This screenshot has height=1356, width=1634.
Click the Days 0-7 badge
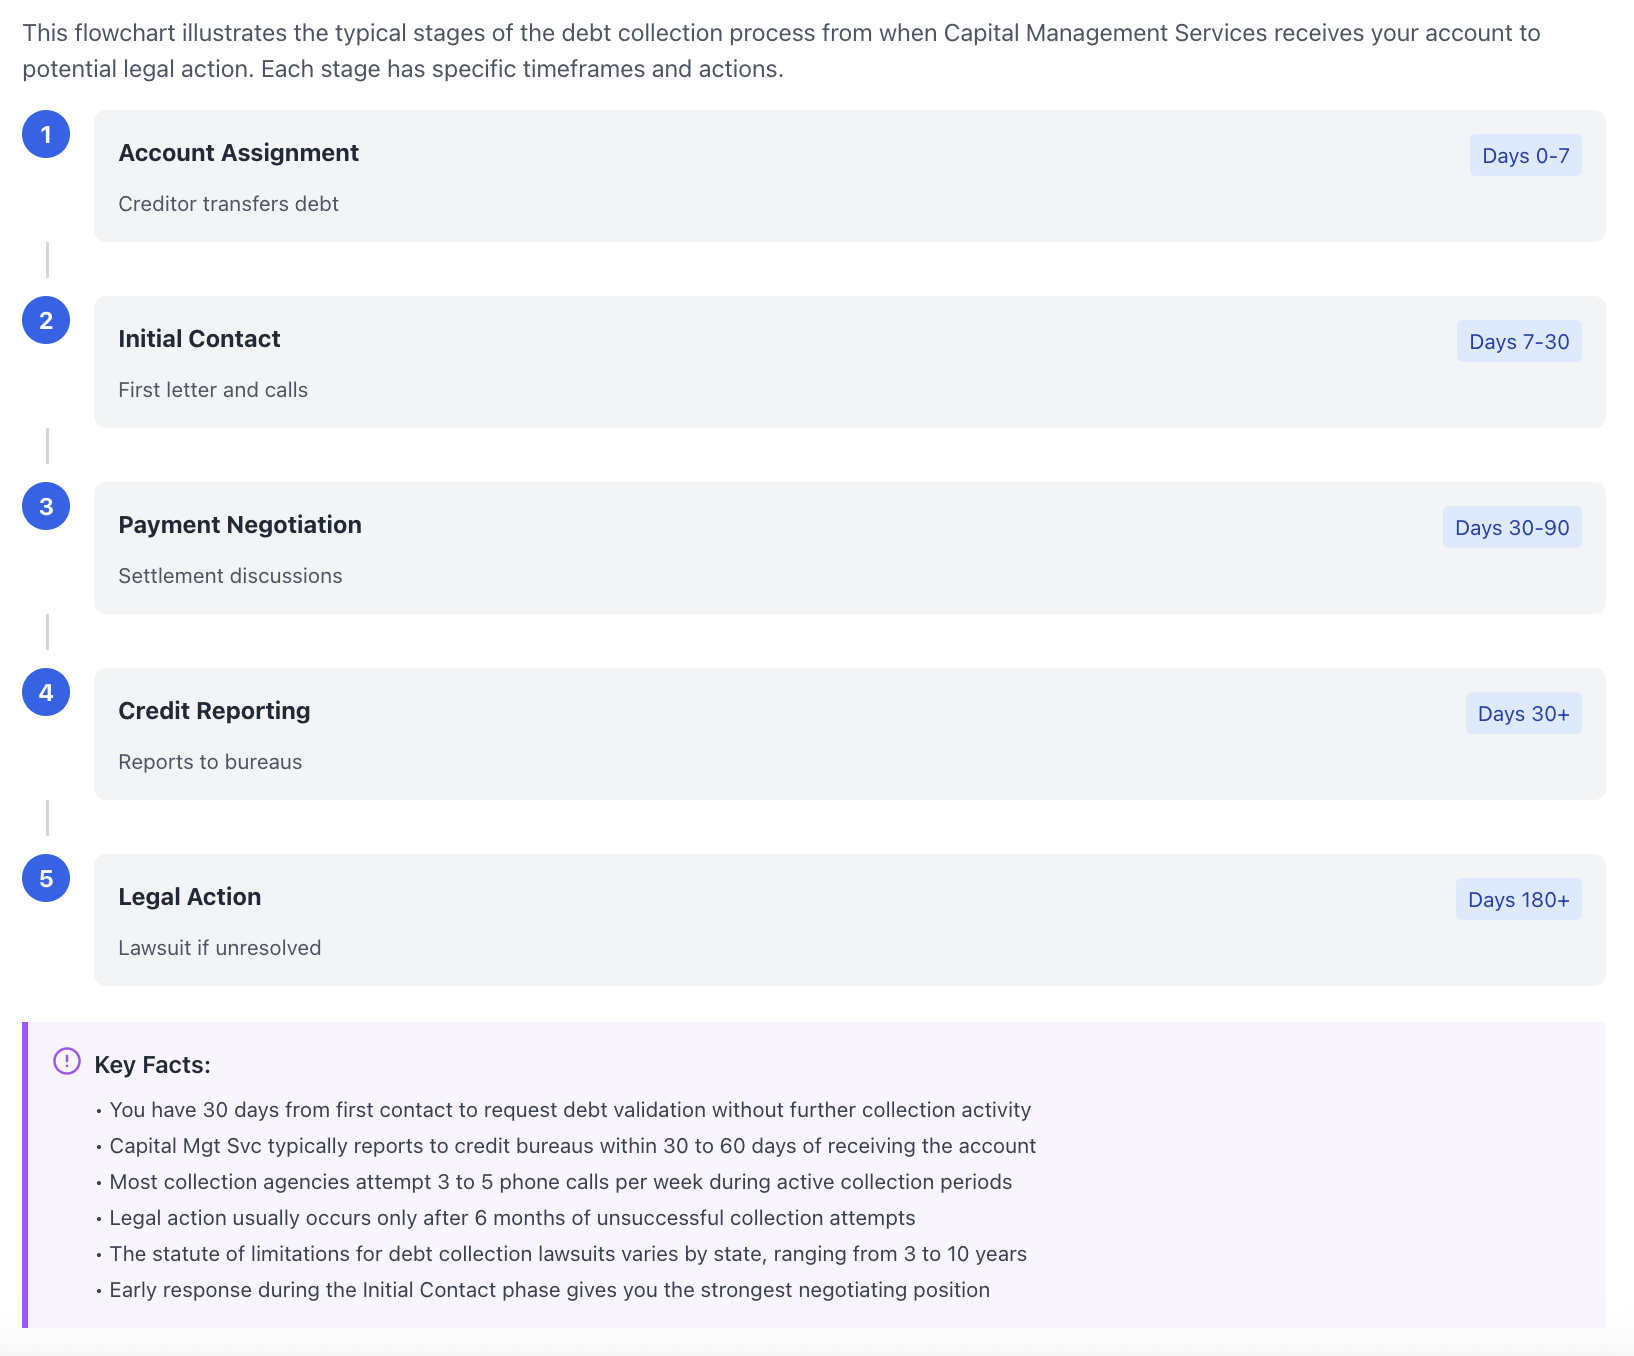[x=1525, y=155]
